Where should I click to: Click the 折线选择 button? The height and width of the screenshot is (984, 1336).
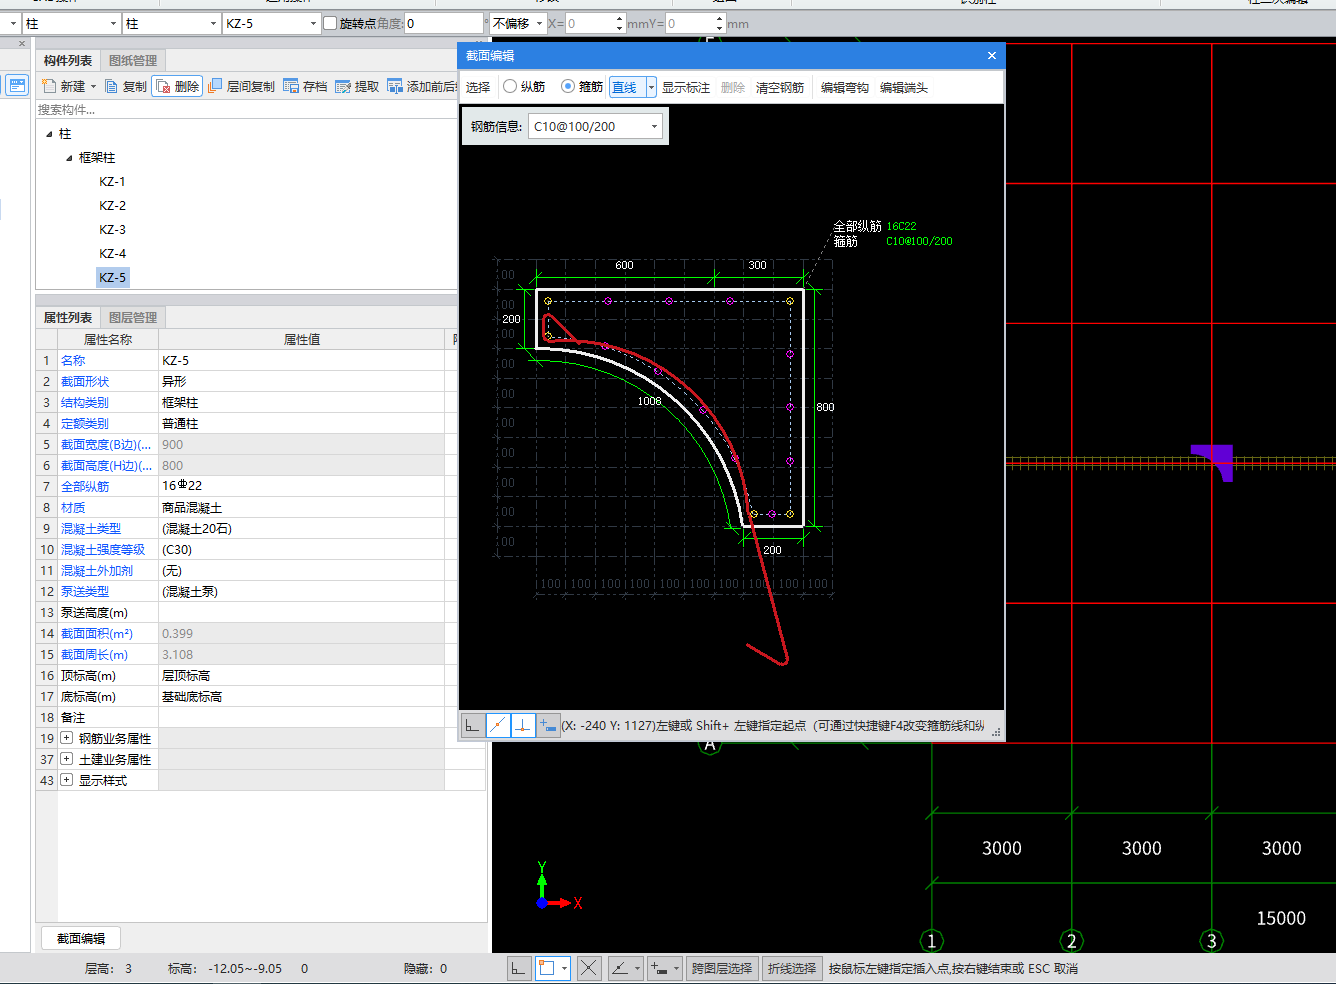792,968
